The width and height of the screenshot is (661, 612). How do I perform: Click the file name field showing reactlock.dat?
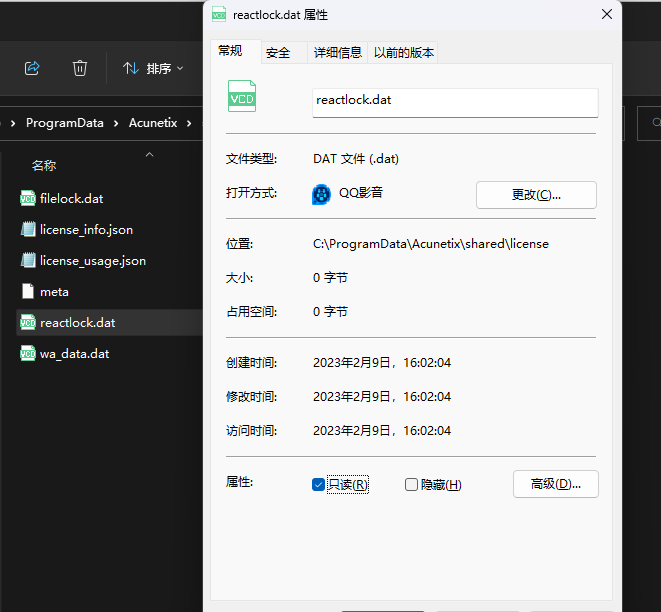click(x=455, y=102)
